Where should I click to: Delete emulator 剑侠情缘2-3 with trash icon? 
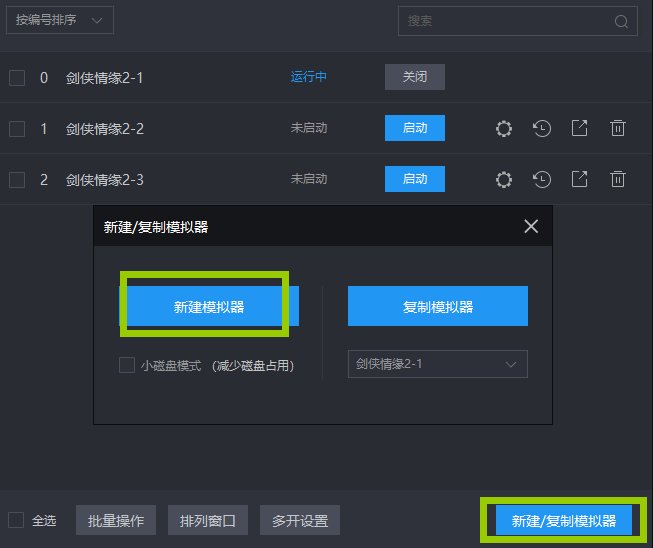click(618, 179)
